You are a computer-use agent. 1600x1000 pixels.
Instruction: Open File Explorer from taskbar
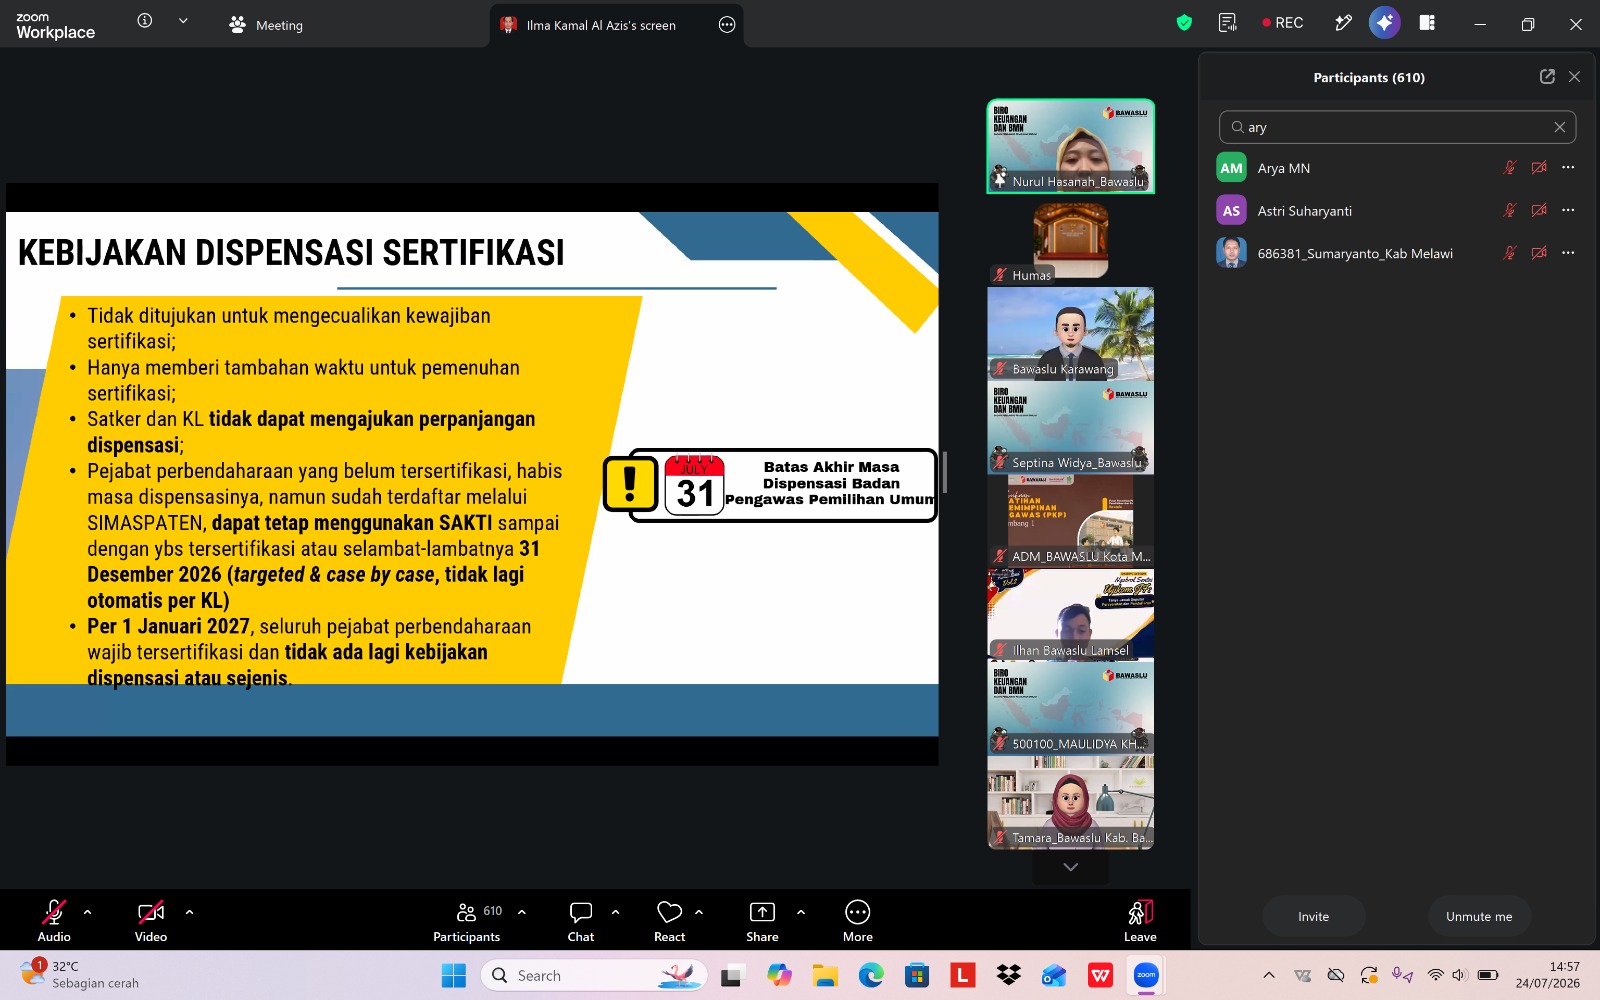825,975
